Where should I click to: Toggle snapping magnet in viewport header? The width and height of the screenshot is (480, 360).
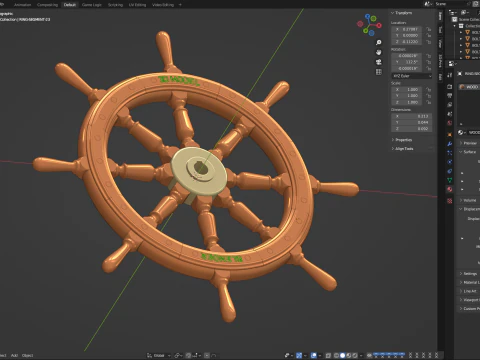tap(189, 355)
